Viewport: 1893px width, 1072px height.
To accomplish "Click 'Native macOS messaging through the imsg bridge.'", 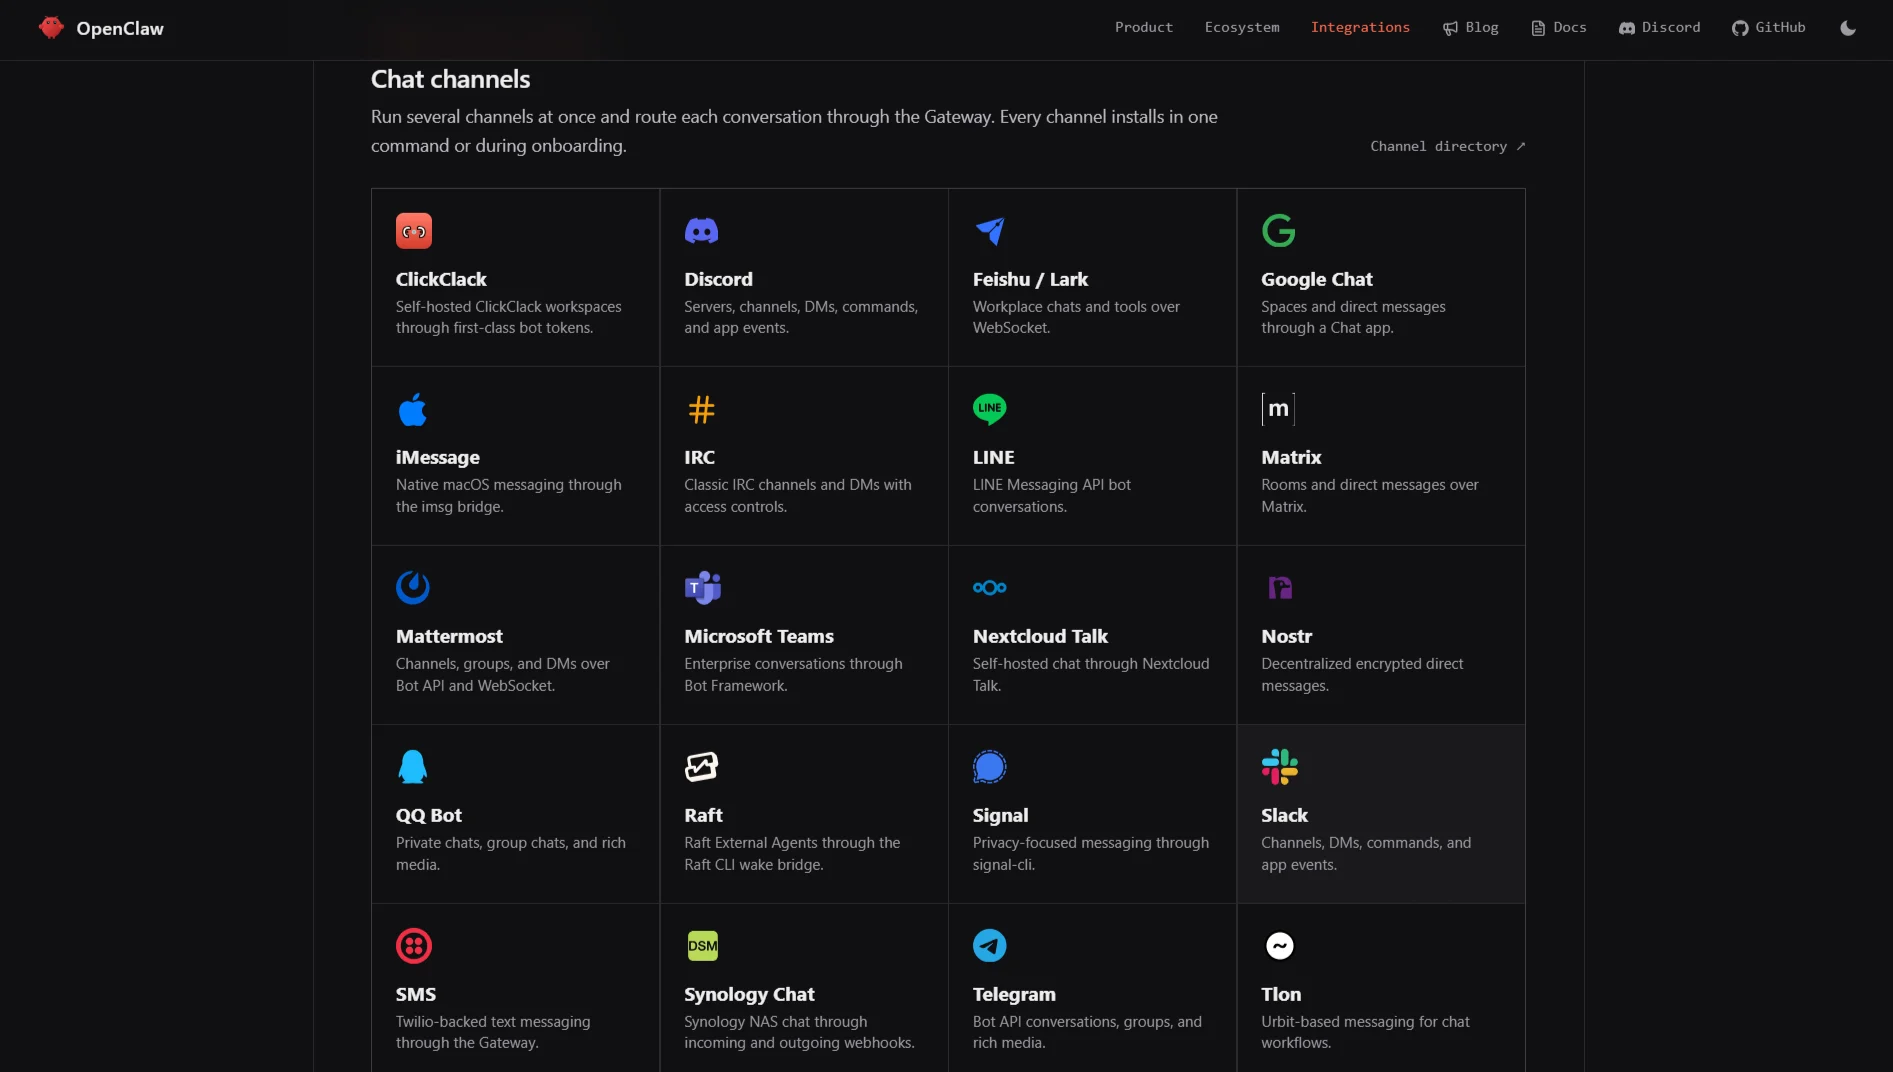I will click(508, 496).
